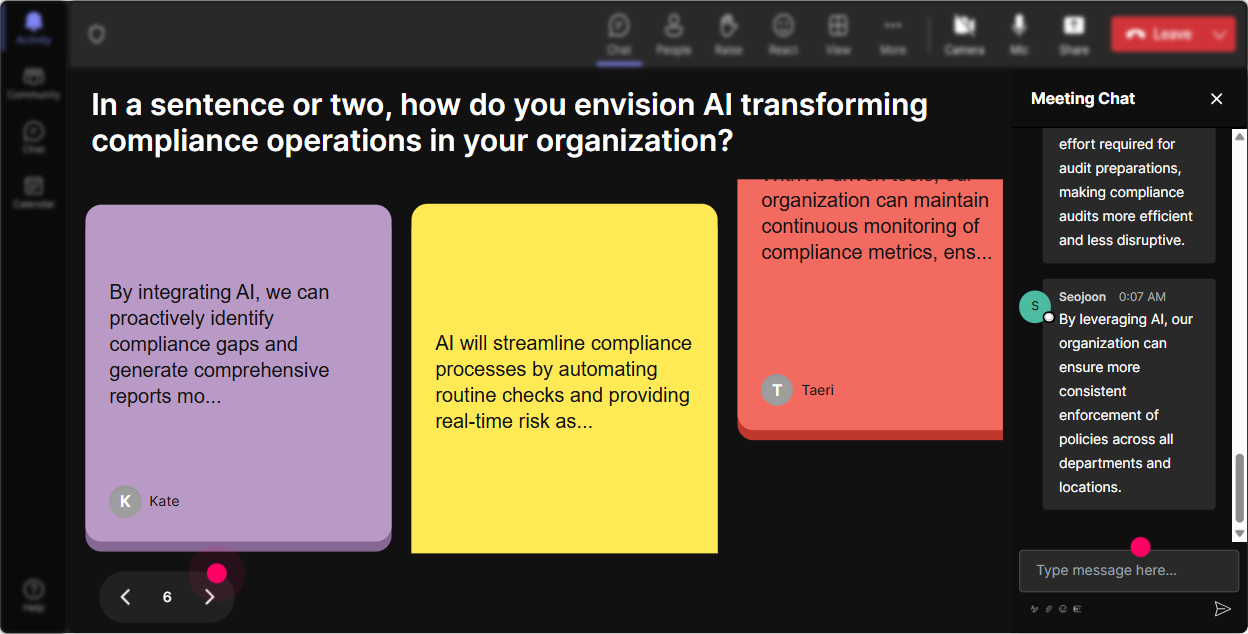Select Taeri's red response card
Screen dimensions: 1248x634
870,308
